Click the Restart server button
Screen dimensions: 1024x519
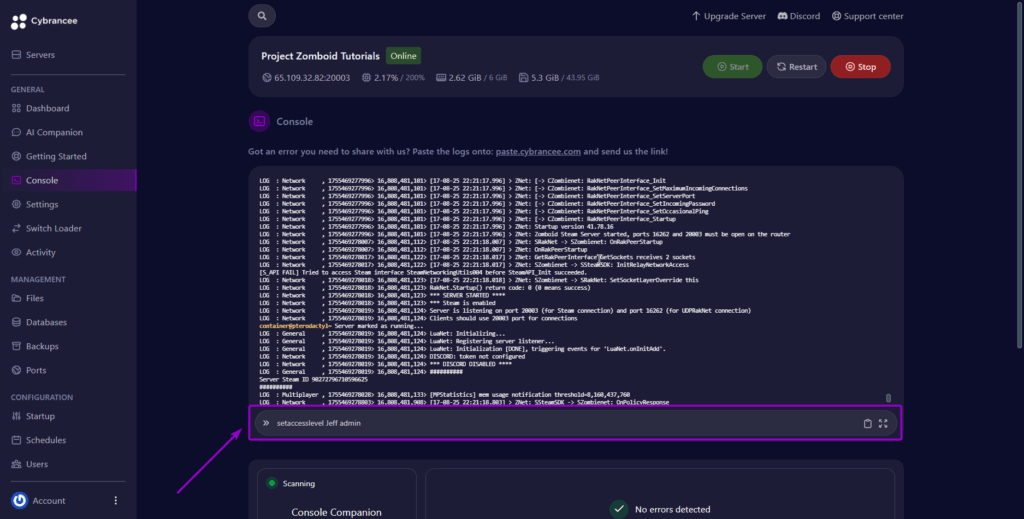click(x=796, y=67)
